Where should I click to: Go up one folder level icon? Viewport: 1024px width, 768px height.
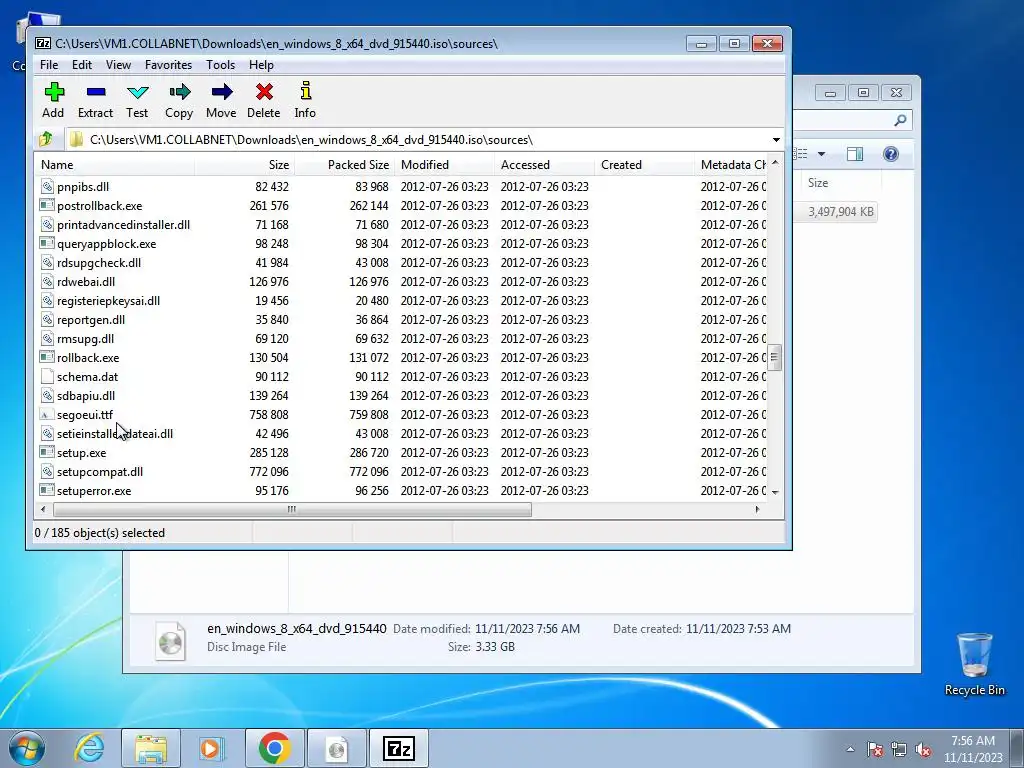(x=46, y=139)
